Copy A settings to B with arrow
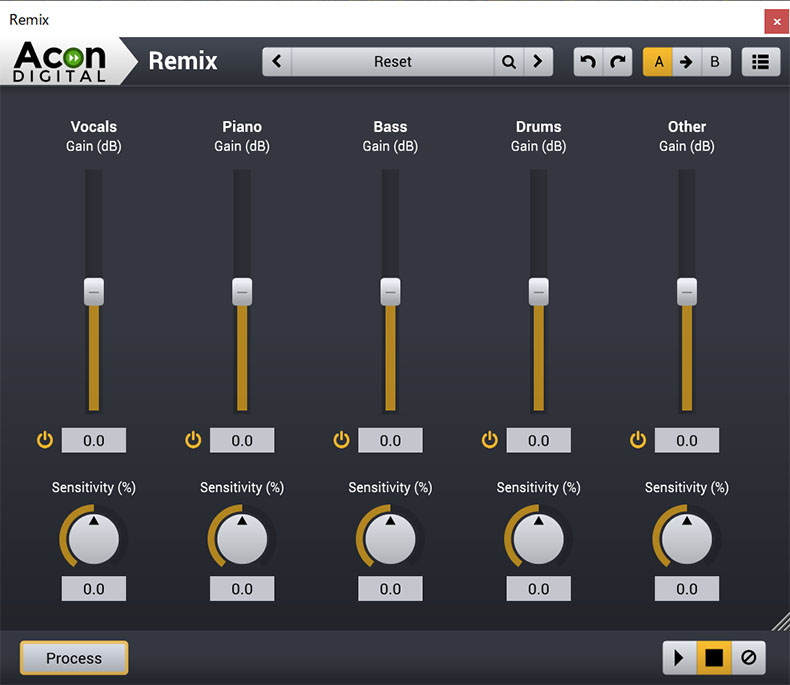790x685 pixels. (686, 61)
